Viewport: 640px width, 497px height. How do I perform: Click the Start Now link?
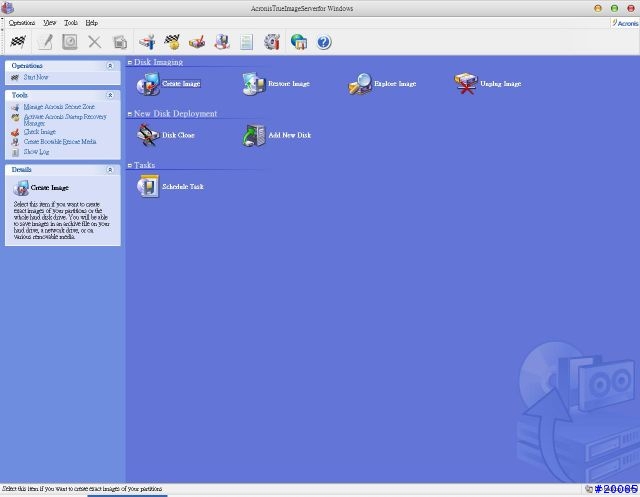(x=36, y=77)
